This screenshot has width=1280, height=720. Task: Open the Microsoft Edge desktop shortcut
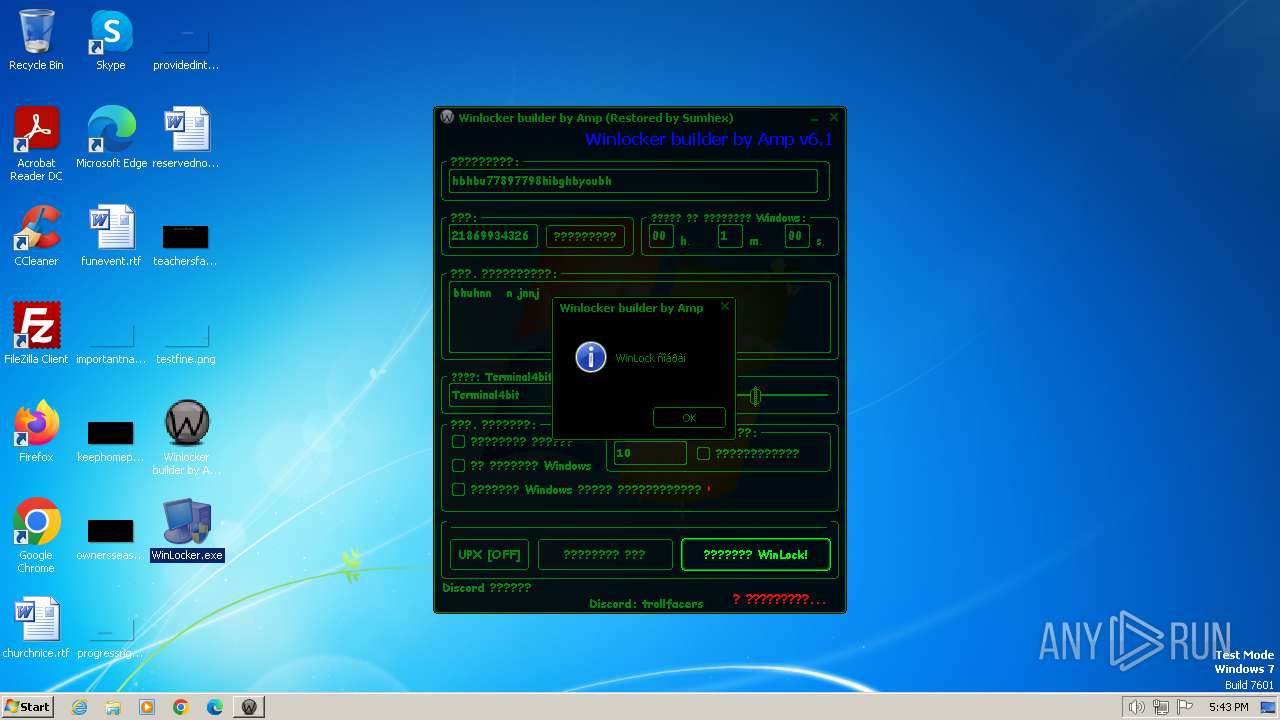point(111,138)
